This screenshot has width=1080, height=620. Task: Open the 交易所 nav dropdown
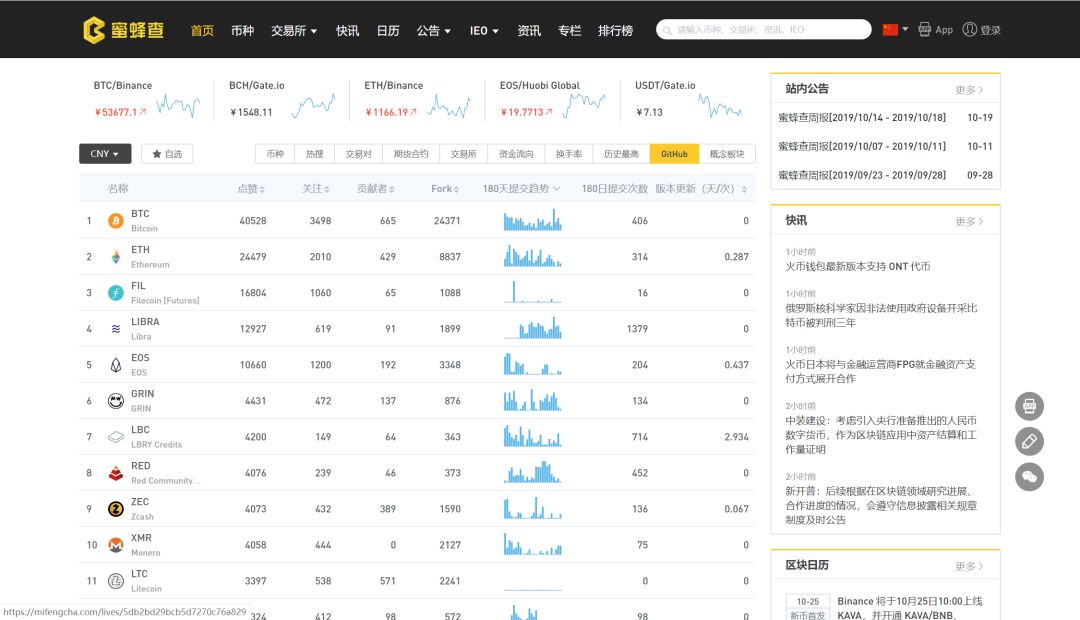point(294,30)
